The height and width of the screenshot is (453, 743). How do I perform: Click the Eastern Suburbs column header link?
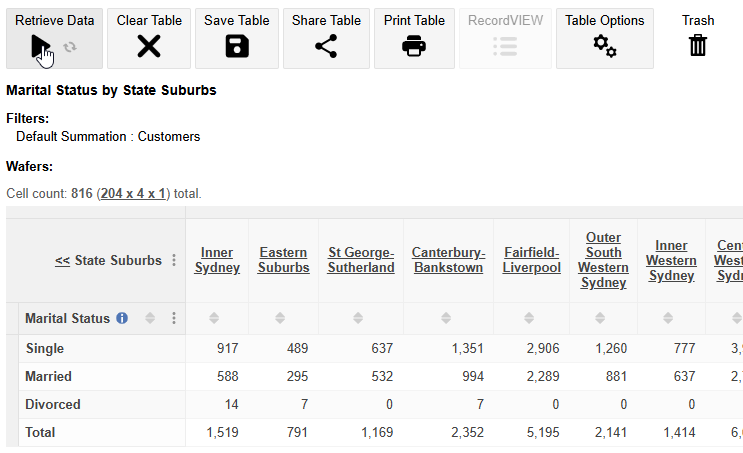[x=283, y=260]
